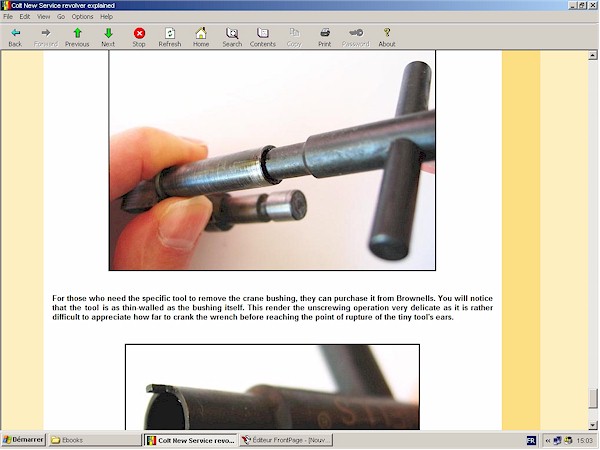Stop loading with the red Stop icon
The image size is (600, 450).
(139, 37)
